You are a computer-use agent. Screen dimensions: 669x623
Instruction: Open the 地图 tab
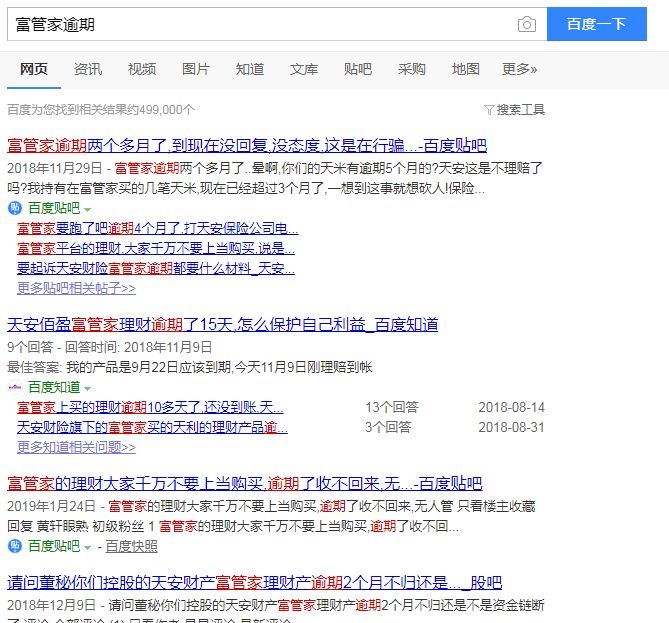[465, 69]
